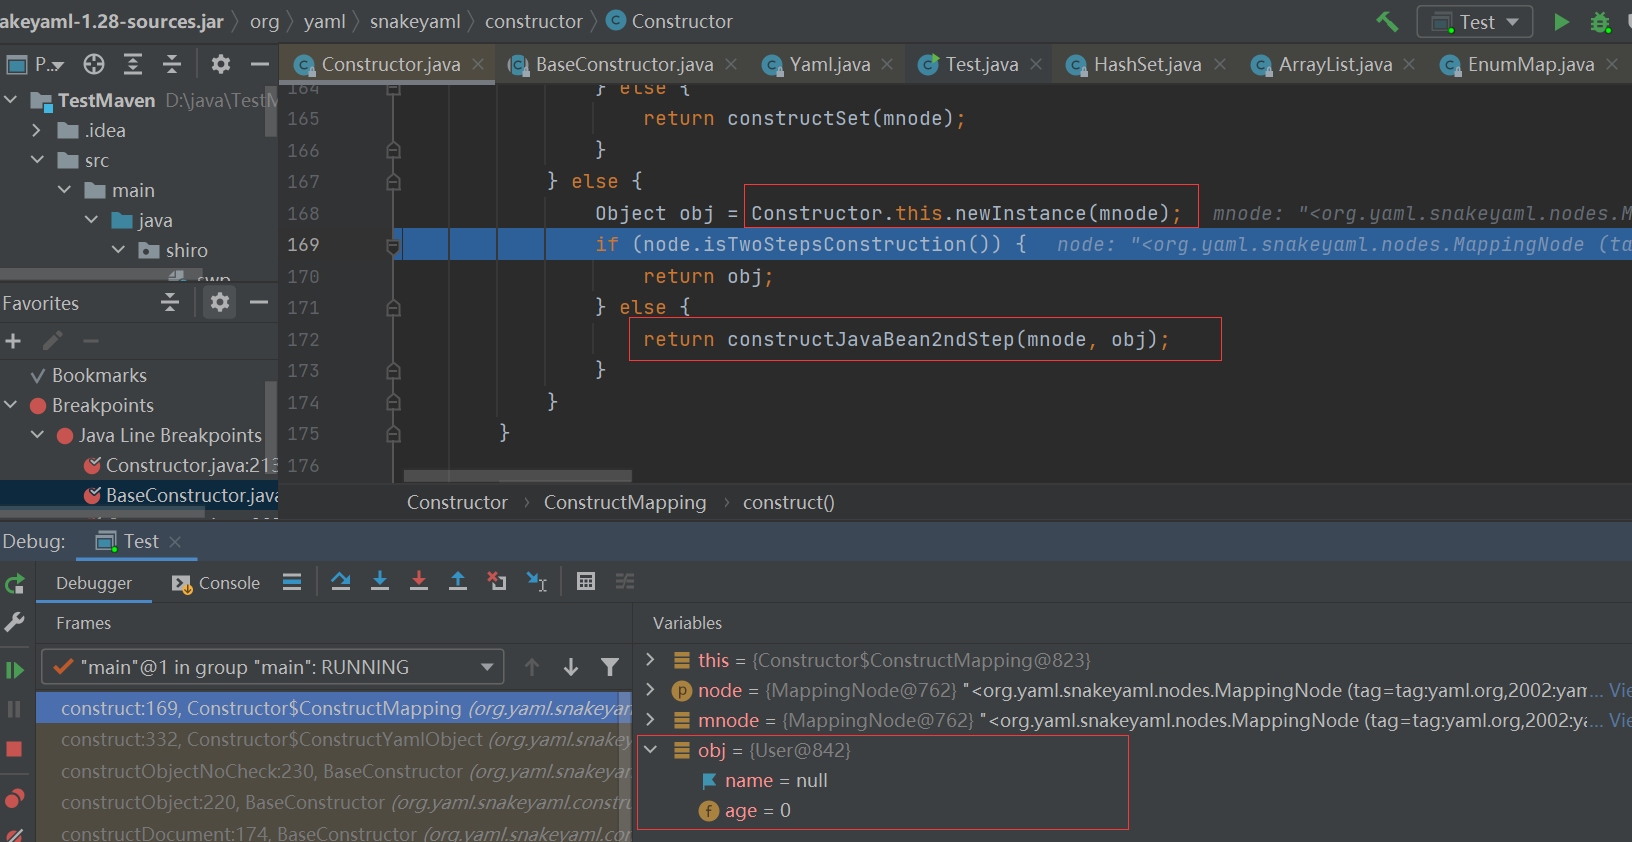Click Constructor in the editor breadcrumb
This screenshot has height=842, width=1632.
click(457, 502)
